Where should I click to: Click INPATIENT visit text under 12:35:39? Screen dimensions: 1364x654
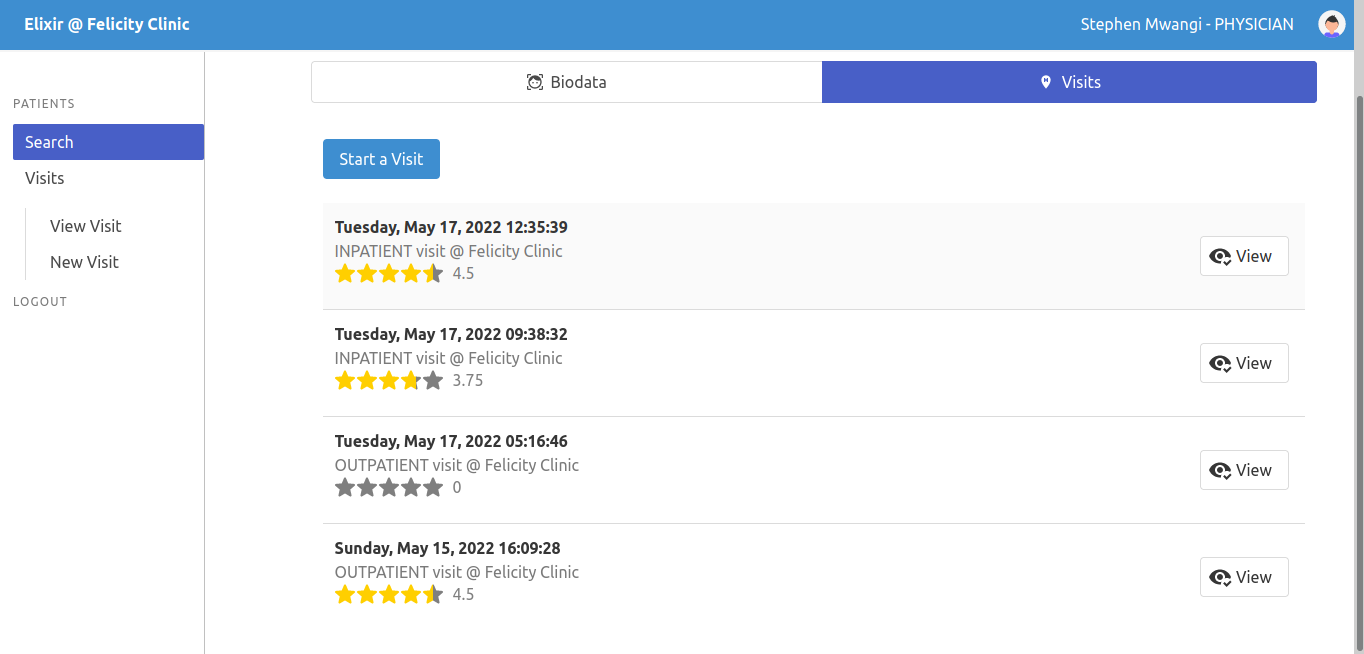click(449, 251)
